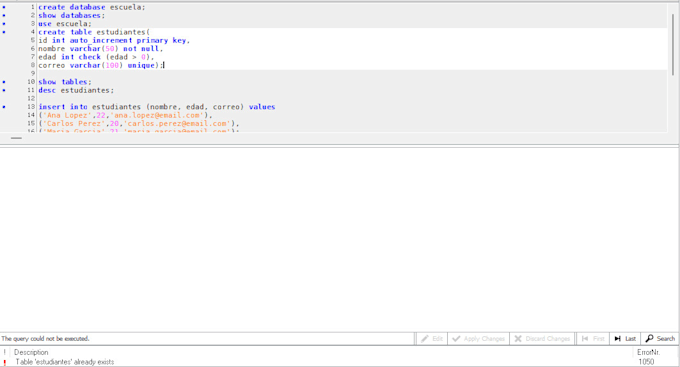
Task: Click the Description column header
Action: click(x=31, y=352)
